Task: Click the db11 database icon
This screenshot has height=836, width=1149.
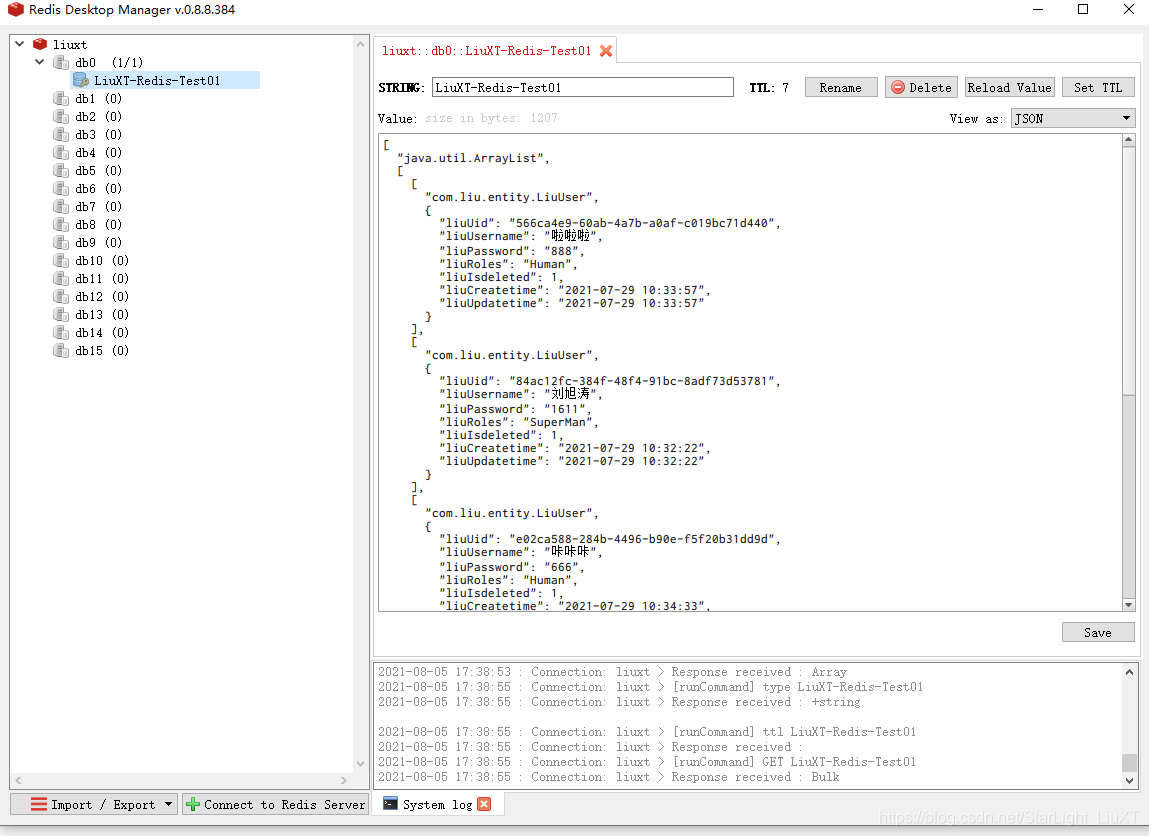Action: (62, 278)
